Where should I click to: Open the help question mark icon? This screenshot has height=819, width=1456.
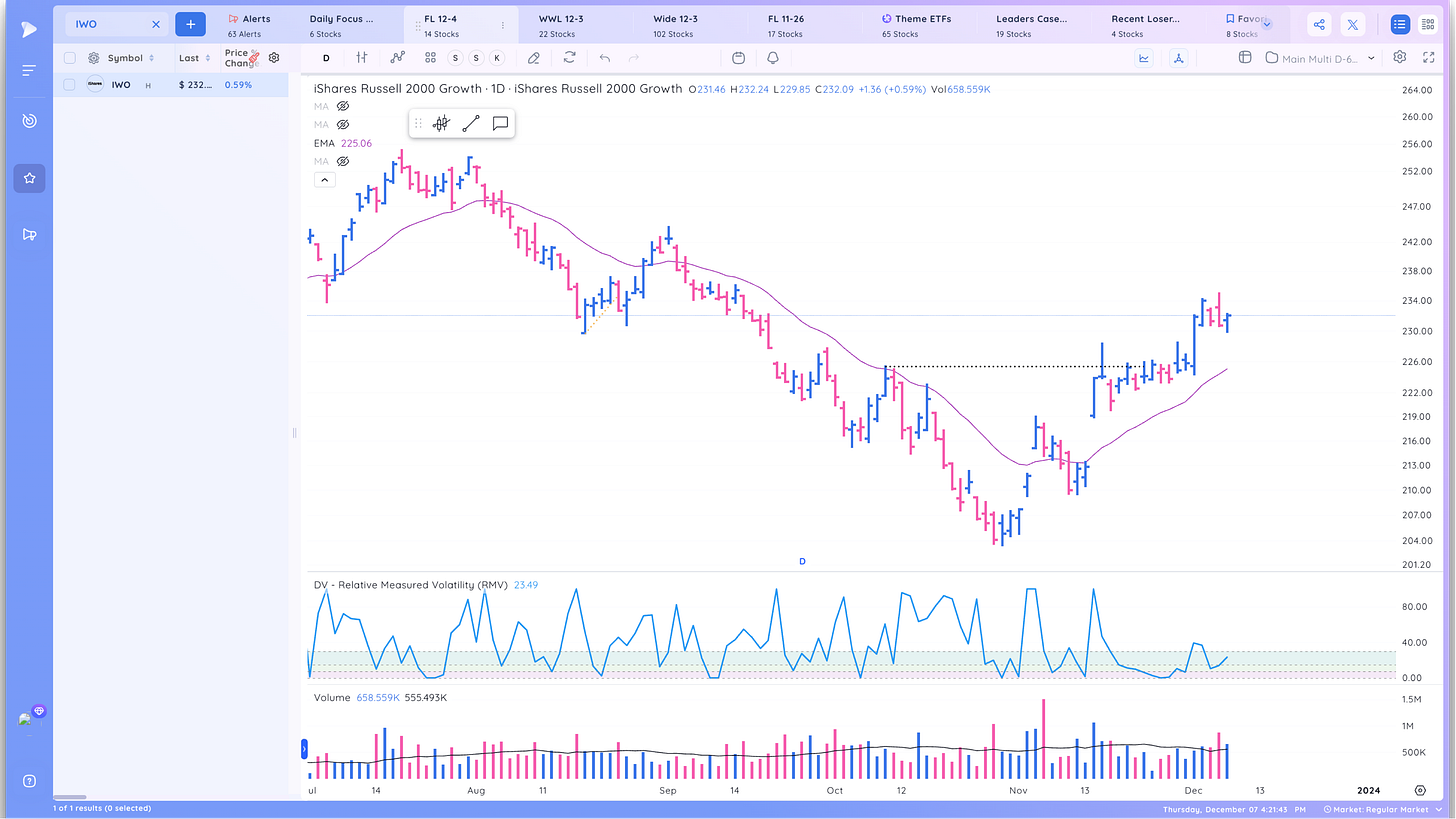click(29, 781)
